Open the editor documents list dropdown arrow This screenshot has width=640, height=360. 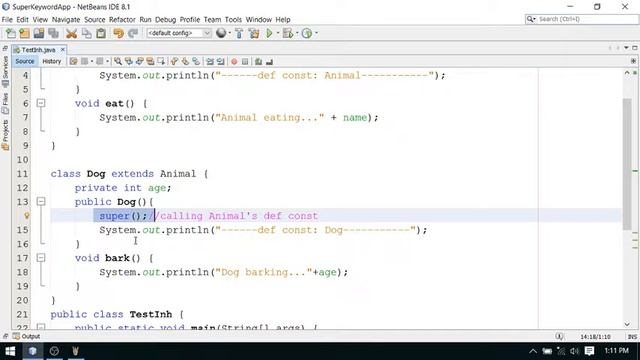click(x=627, y=48)
